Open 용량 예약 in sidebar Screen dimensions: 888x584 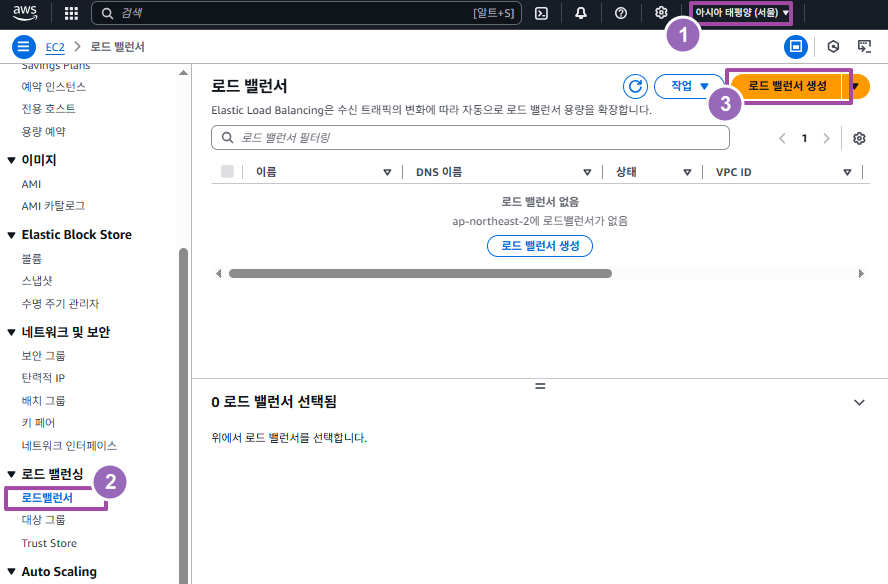(44, 132)
